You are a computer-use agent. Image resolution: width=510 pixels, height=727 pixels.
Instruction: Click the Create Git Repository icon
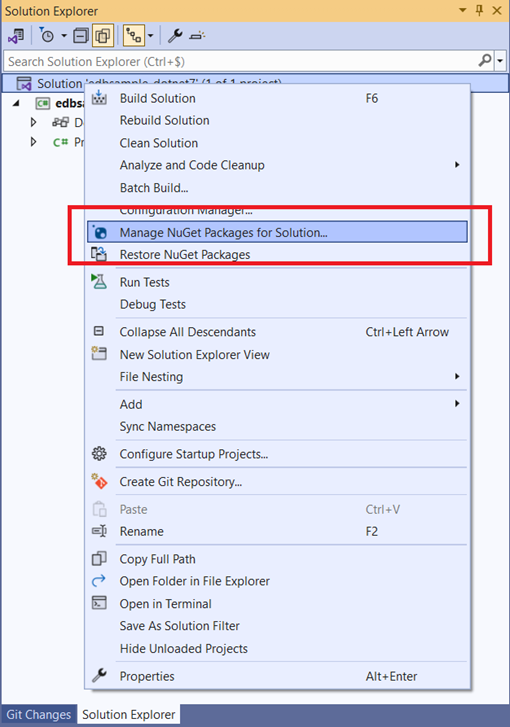click(99, 481)
